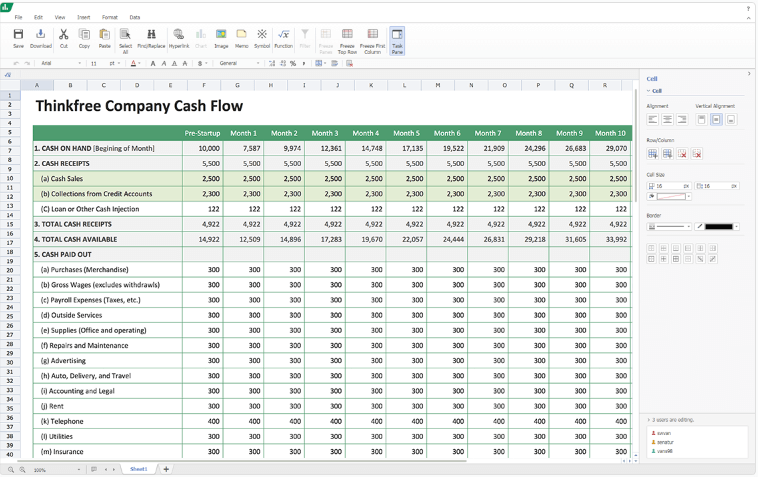758x477 pixels.
Task: Open the View menu
Action: click(x=60, y=17)
